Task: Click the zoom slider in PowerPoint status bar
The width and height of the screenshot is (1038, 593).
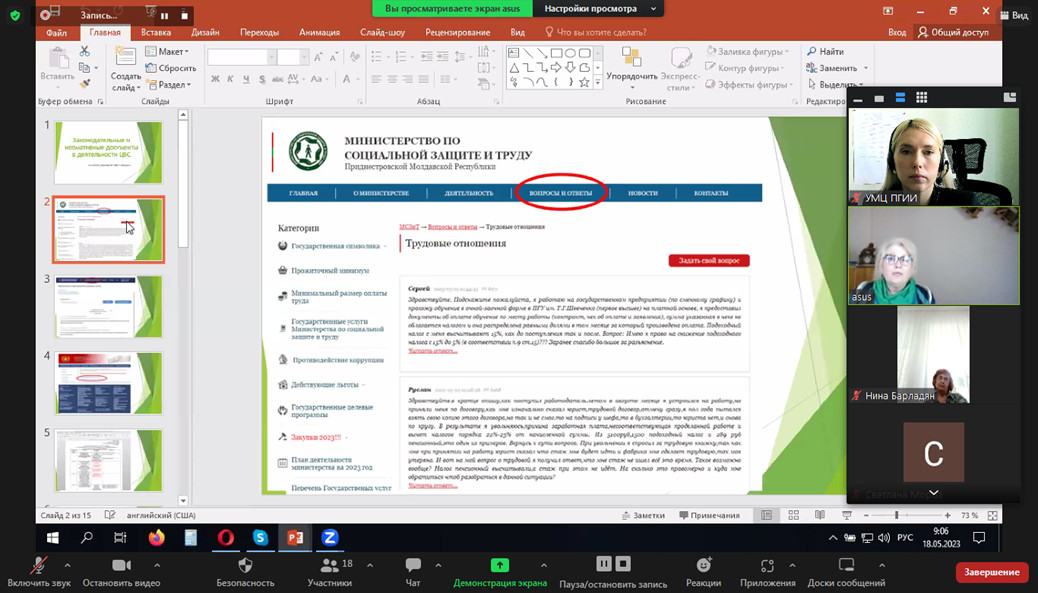Action: click(896, 516)
